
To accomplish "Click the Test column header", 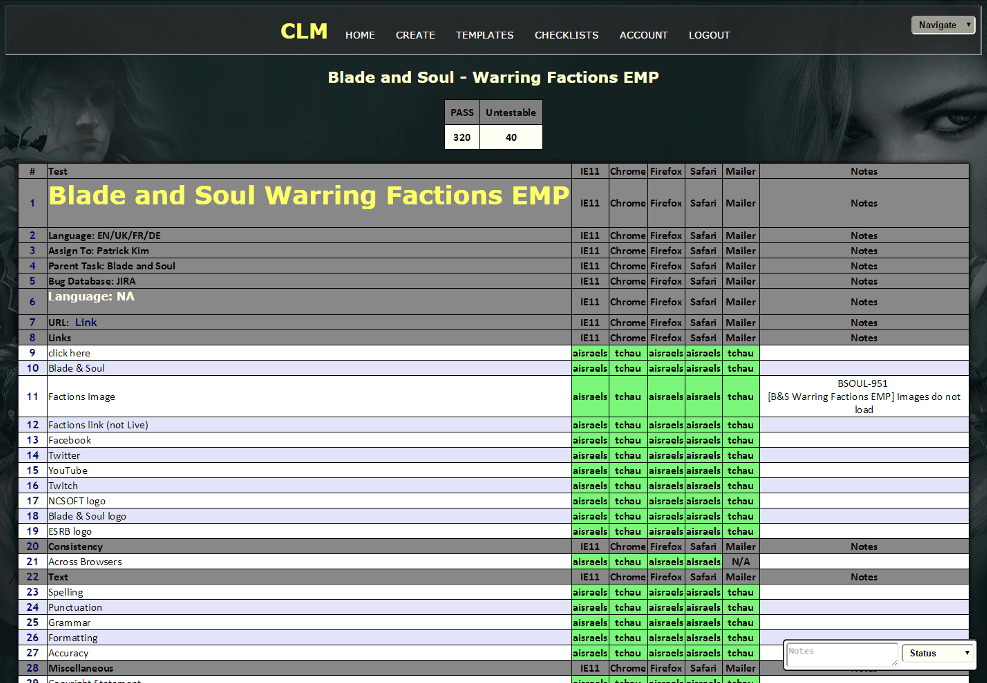I will pos(309,171).
